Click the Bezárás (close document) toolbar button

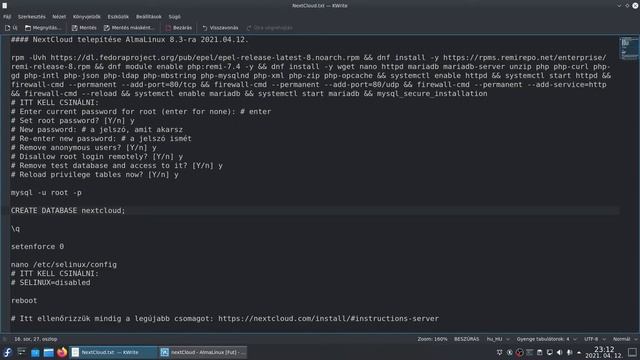(x=179, y=28)
